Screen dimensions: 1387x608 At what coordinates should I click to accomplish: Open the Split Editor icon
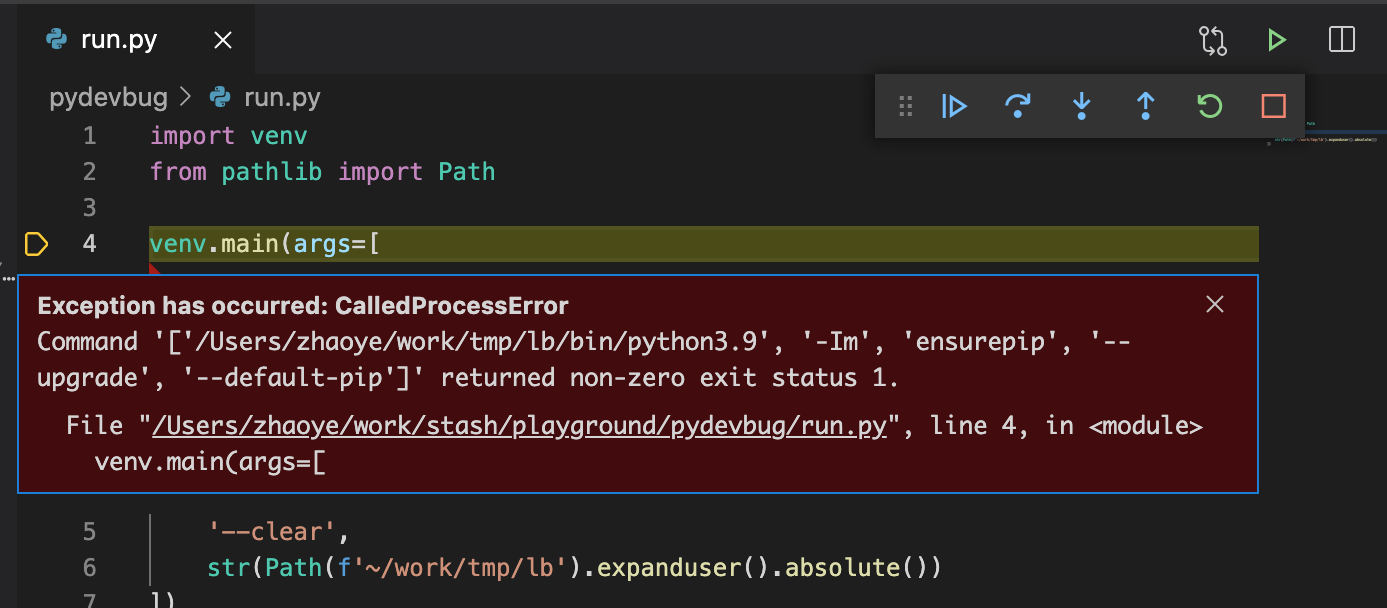[x=1341, y=40]
